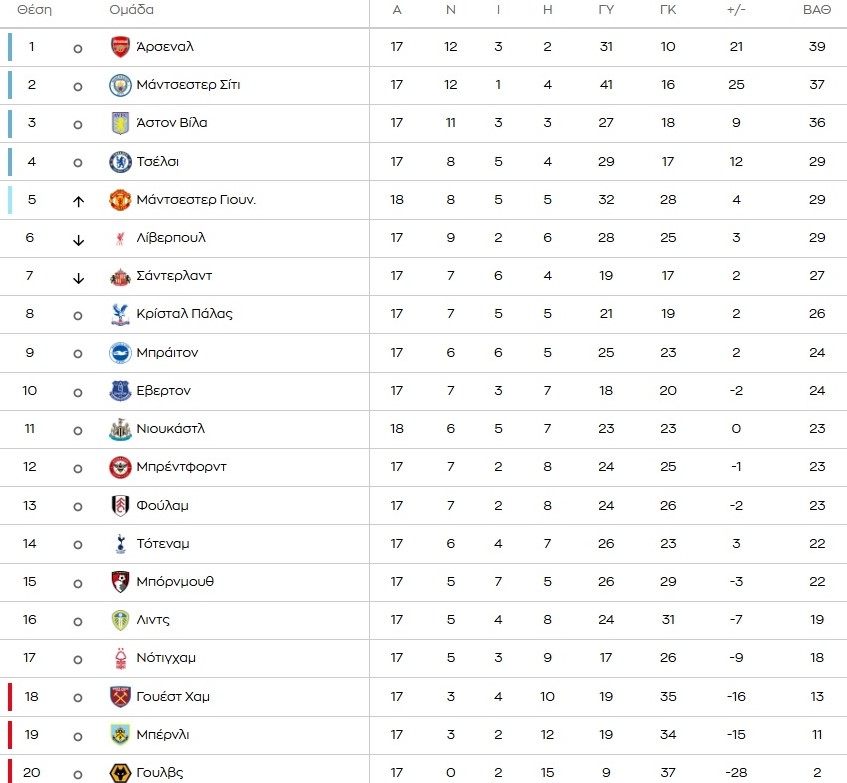847x783 pixels.
Task: Open the Μπράιτον team link
Action: (167, 353)
